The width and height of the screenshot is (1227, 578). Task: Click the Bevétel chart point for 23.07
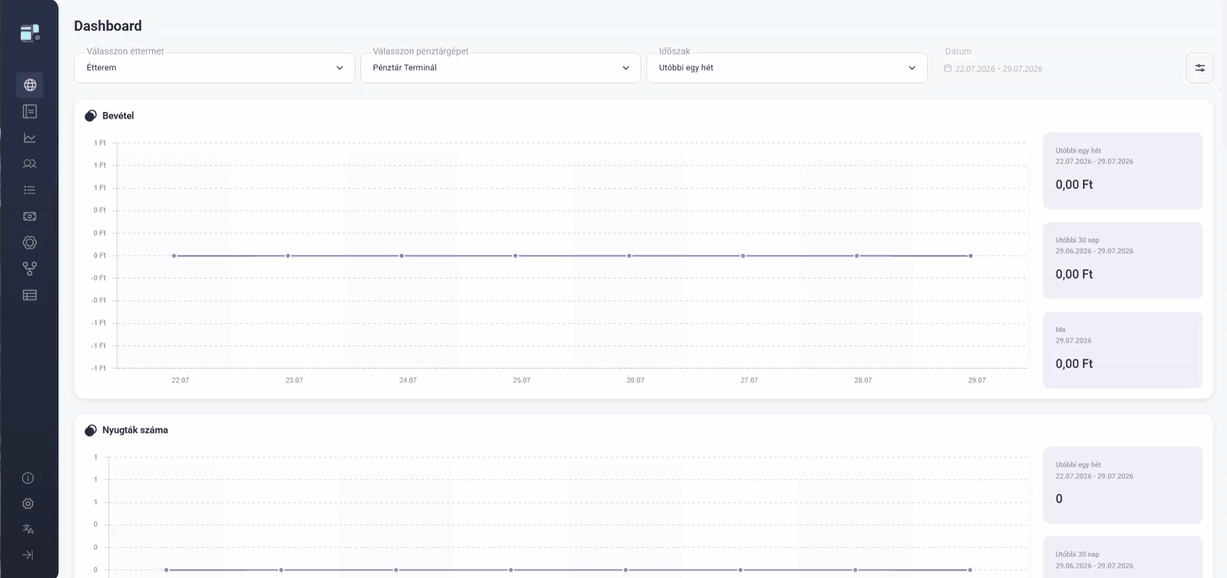coord(288,256)
